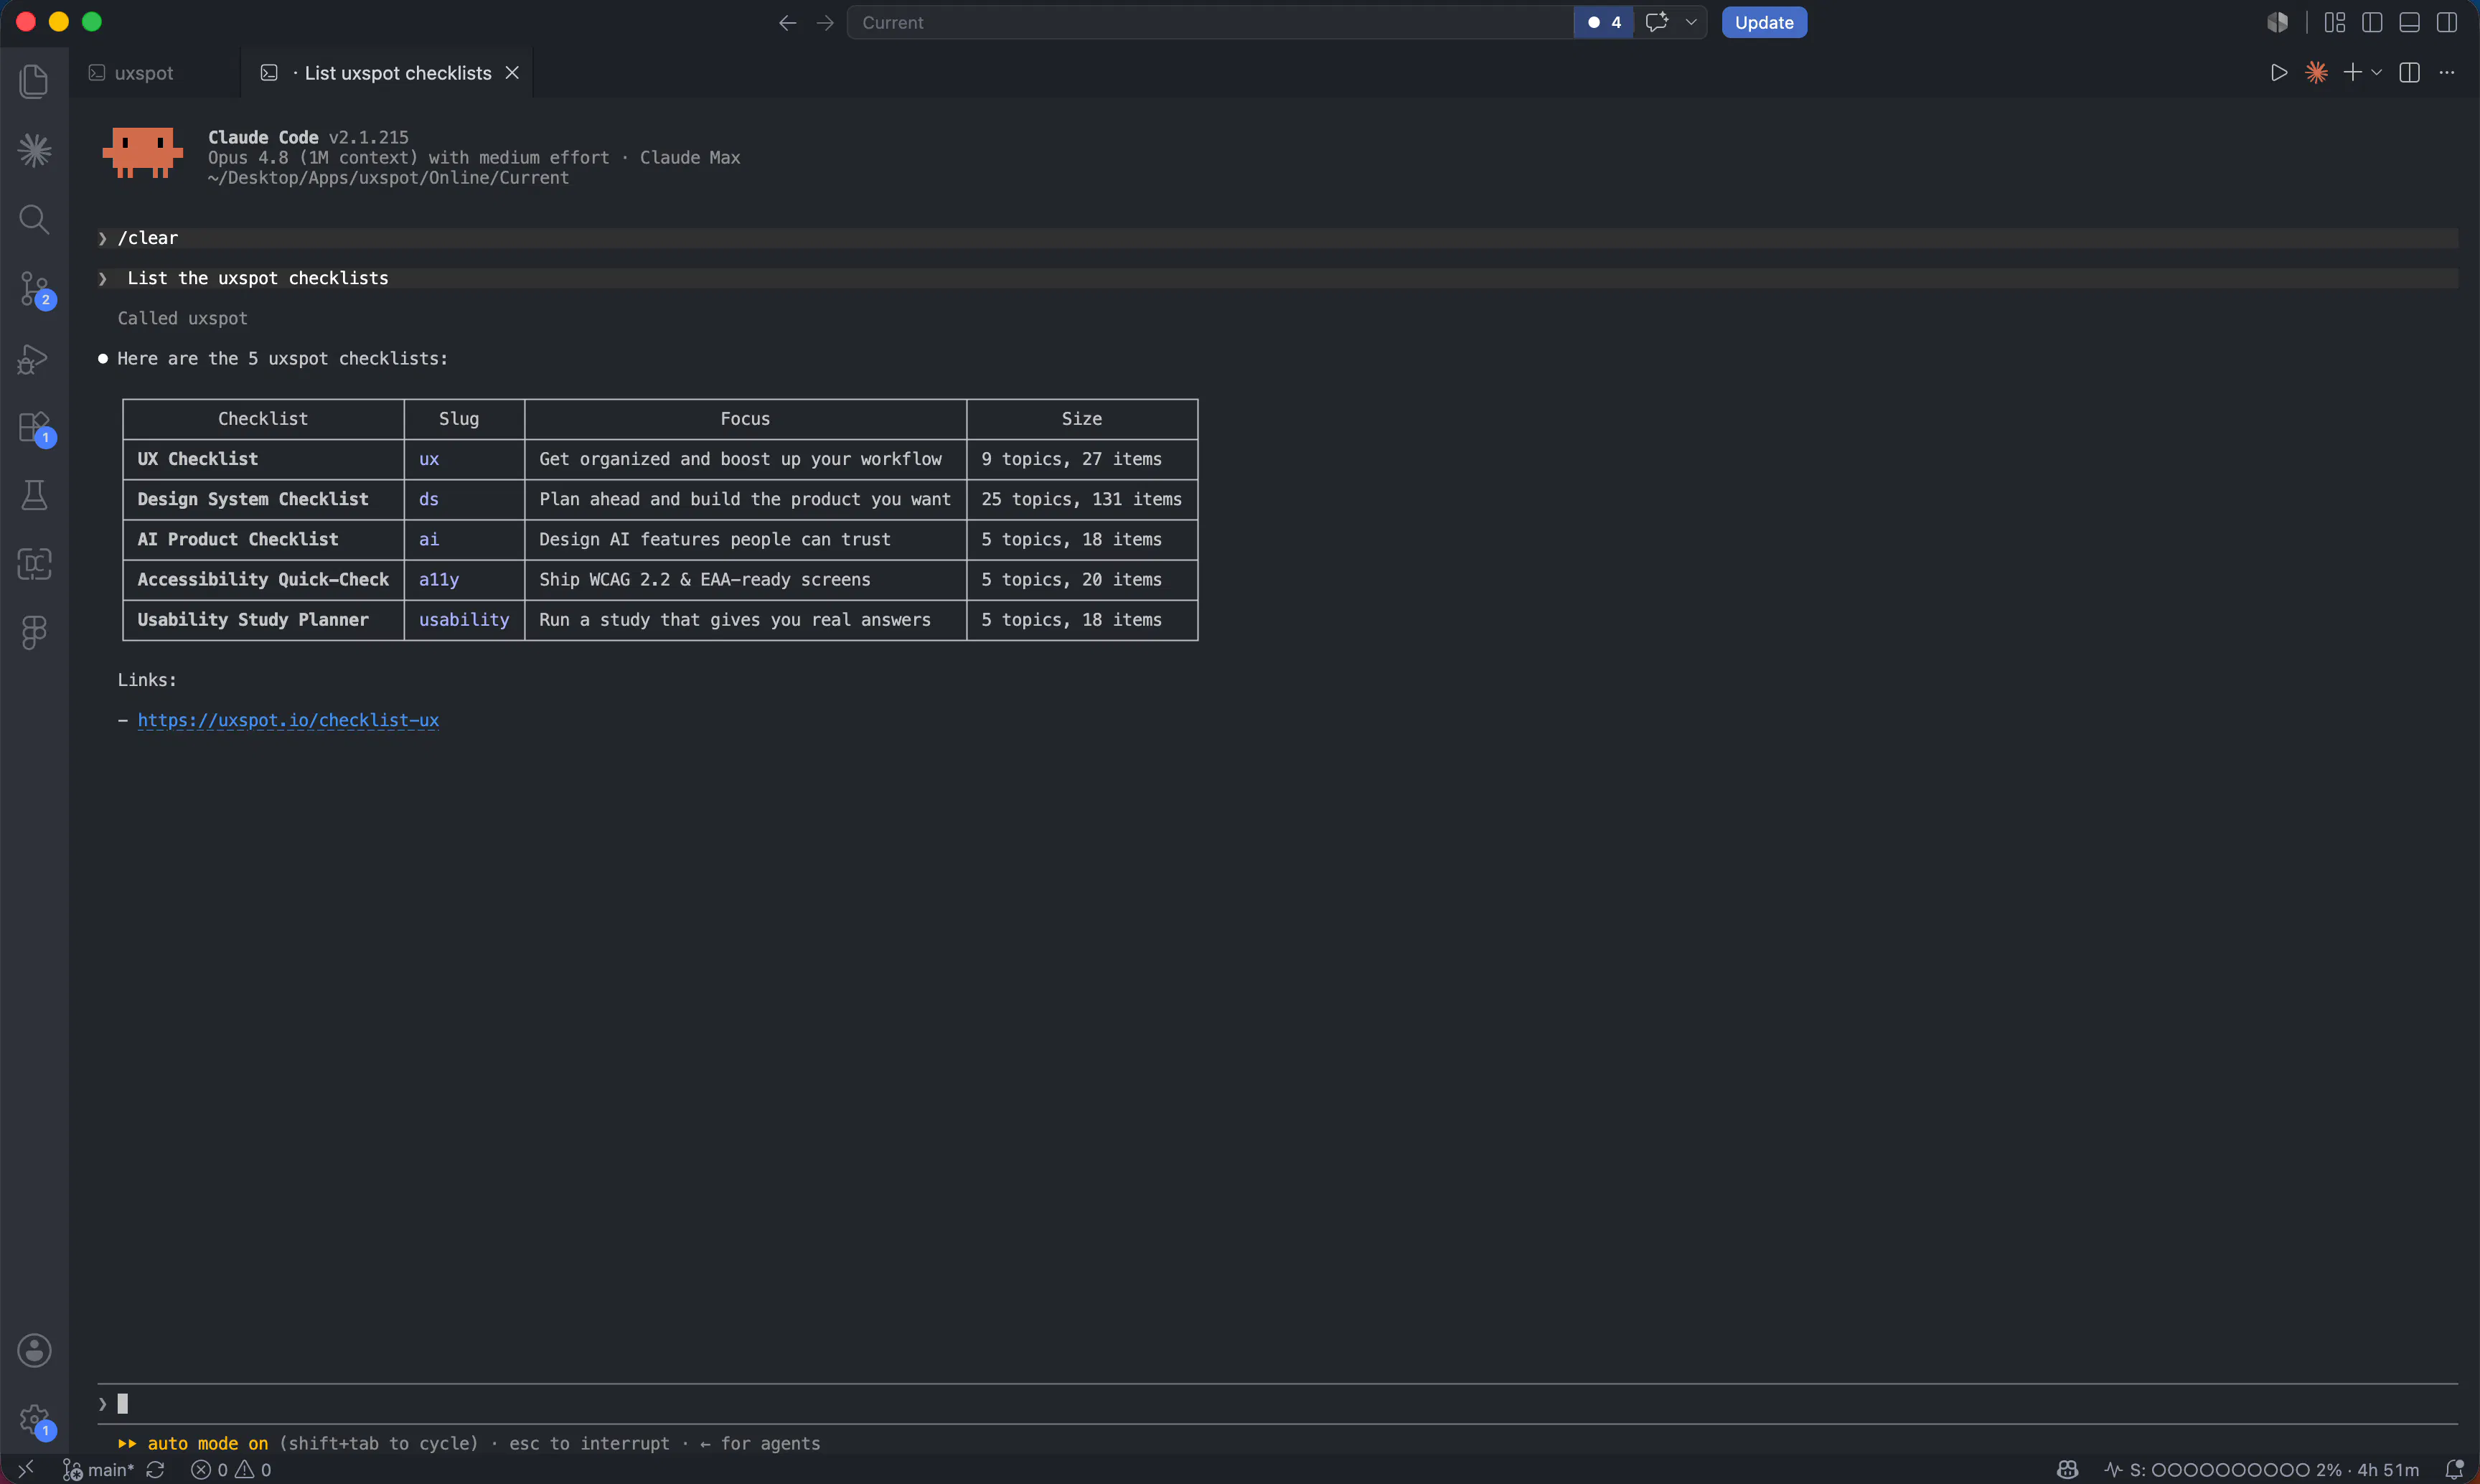Screen dimensions: 2480x1484
Task: Click the synchronize changes icon
Action: tap(155, 1469)
